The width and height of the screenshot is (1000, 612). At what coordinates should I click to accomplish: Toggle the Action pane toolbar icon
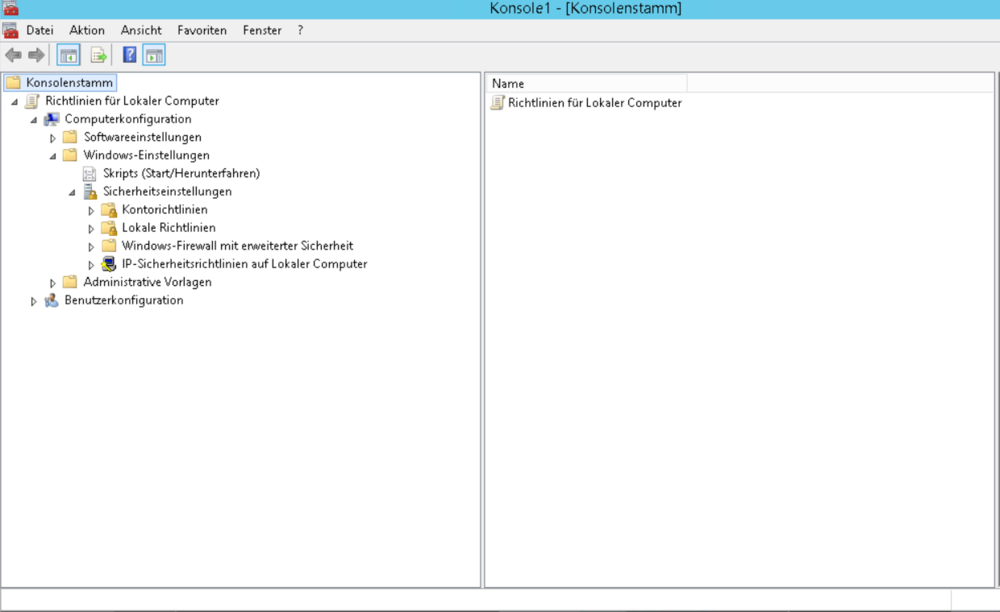tap(154, 55)
